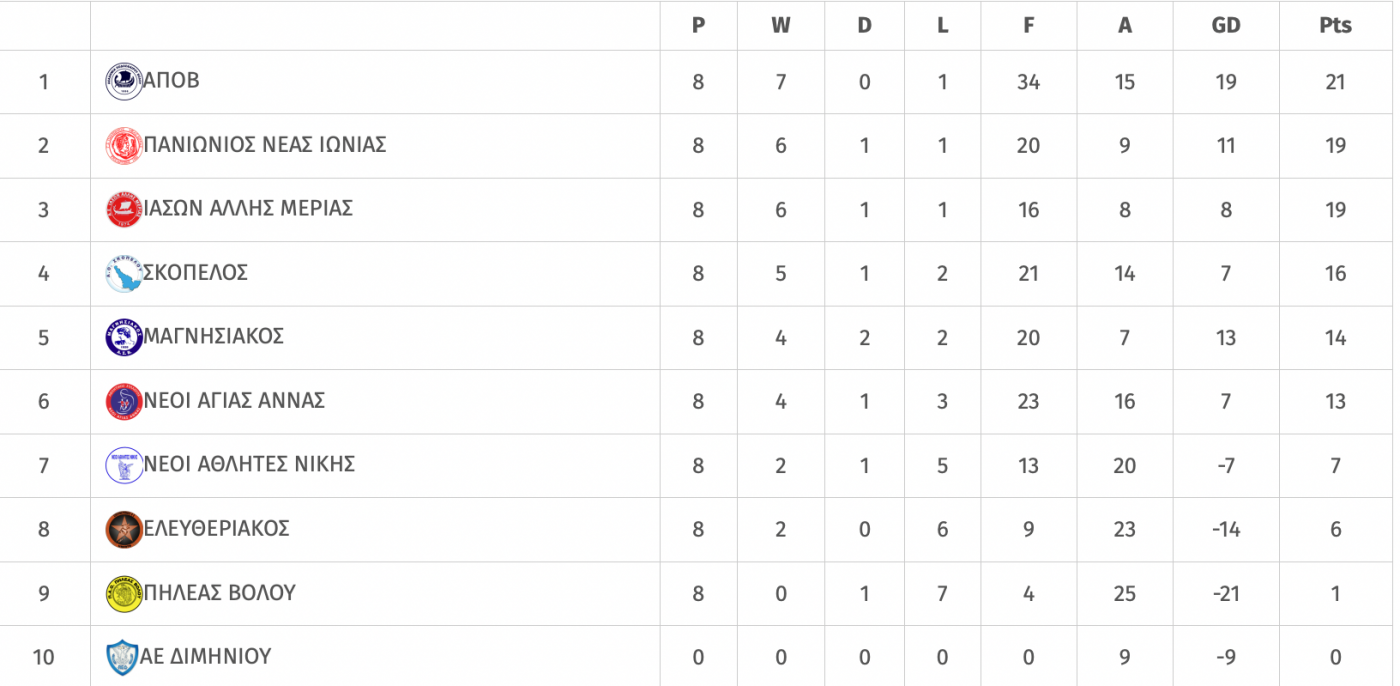Click the GD column header
Screen dimensions: 1400x686
1226,26
